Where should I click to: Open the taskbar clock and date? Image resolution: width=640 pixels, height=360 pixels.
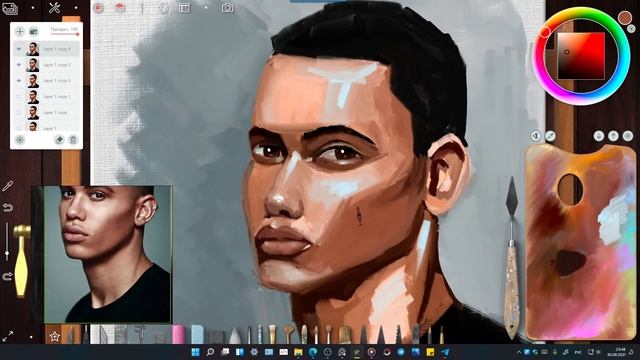tap(616, 352)
